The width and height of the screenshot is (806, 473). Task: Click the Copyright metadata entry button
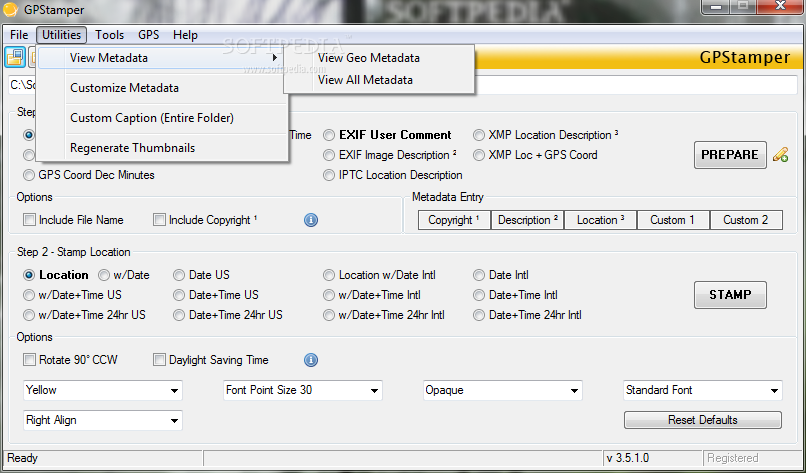454,220
